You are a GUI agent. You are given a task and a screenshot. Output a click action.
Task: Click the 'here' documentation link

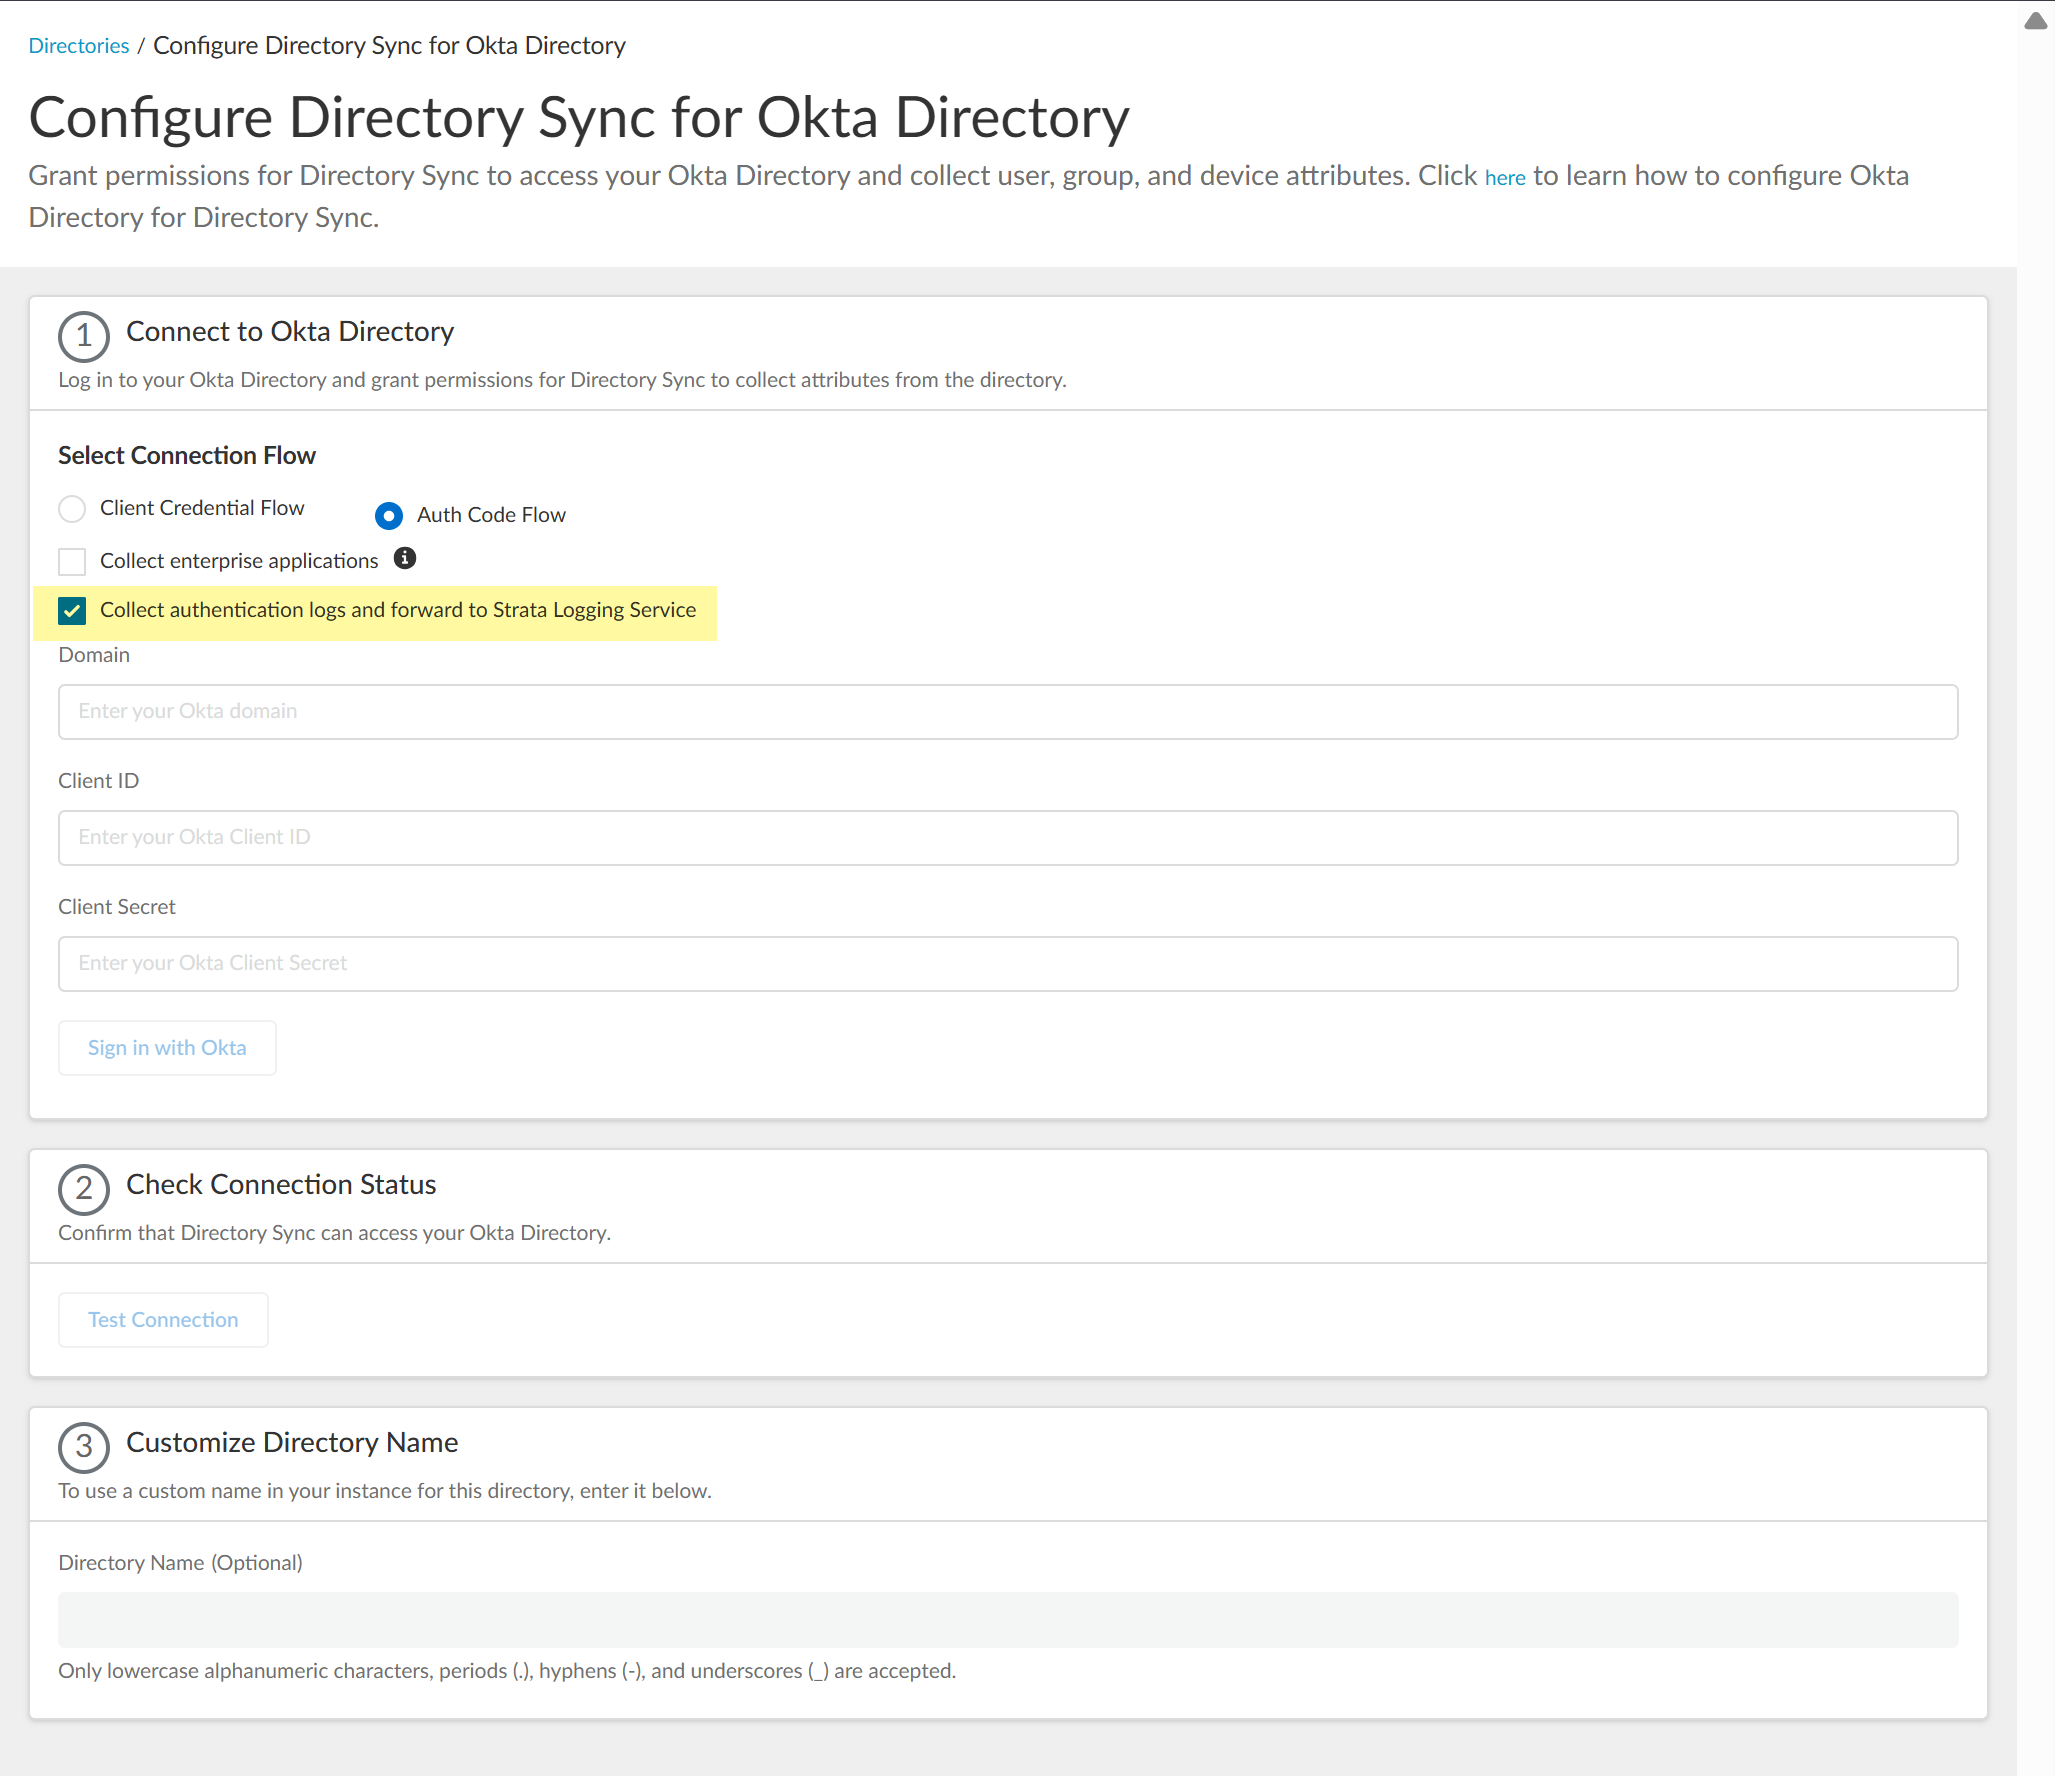point(1504,178)
